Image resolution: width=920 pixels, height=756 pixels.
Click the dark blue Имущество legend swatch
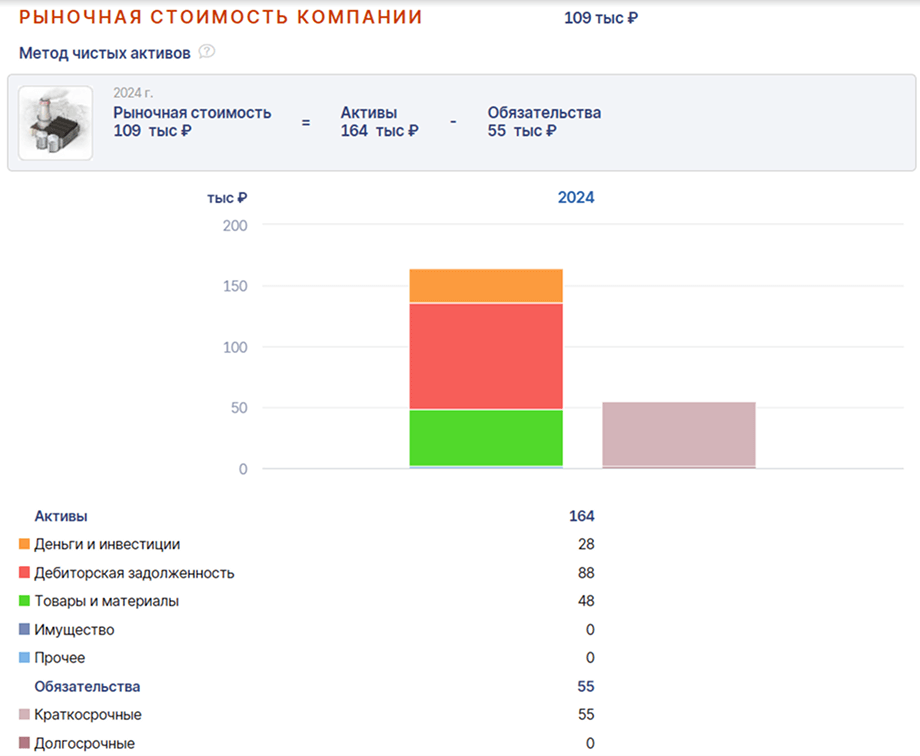[24, 629]
